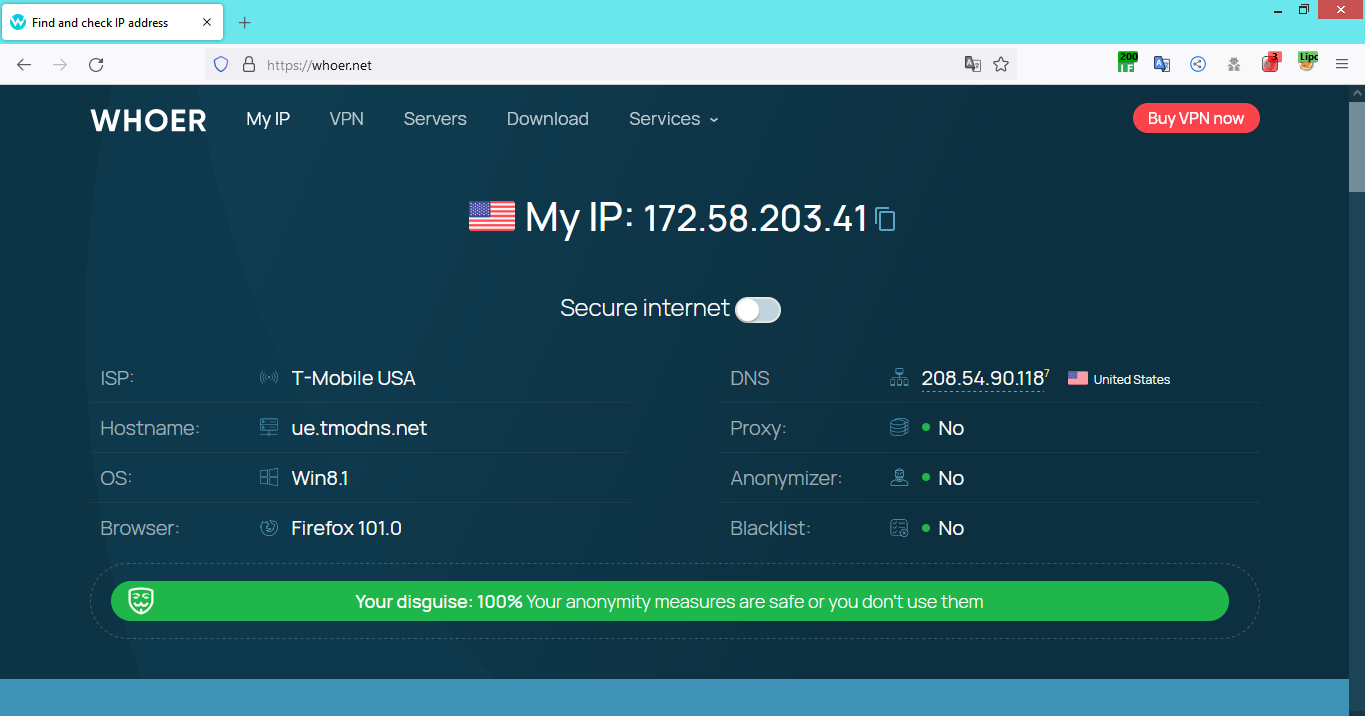1365x716 pixels.
Task: Click the 'Blacklist:' label
Action: 770,528
